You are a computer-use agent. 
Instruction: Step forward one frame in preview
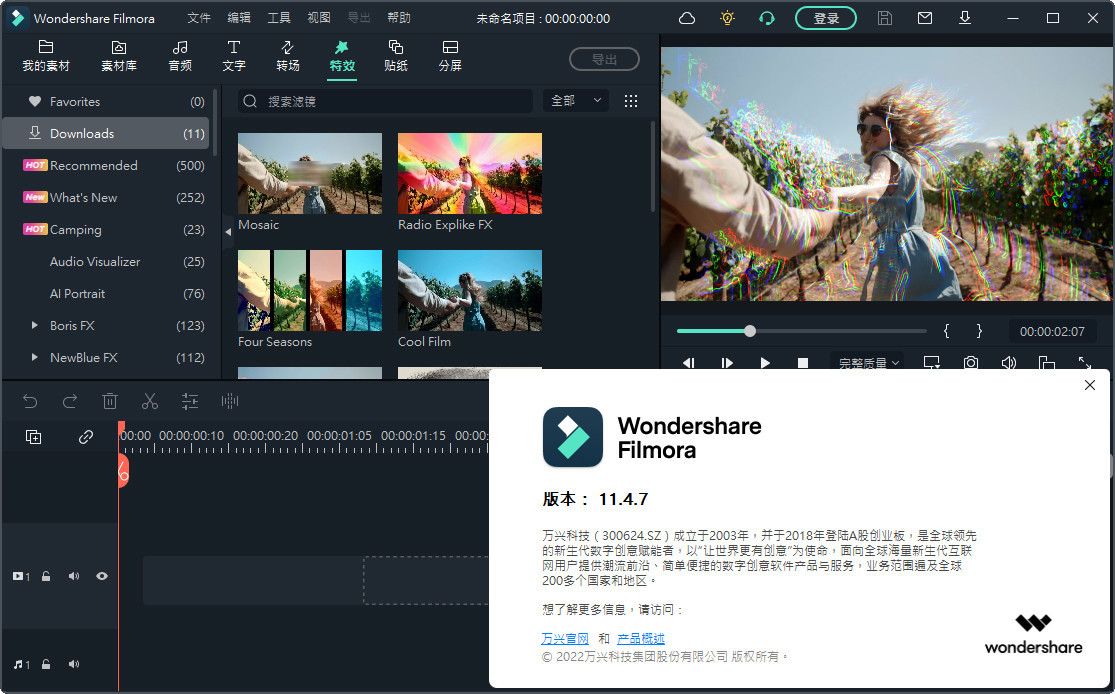click(727, 363)
